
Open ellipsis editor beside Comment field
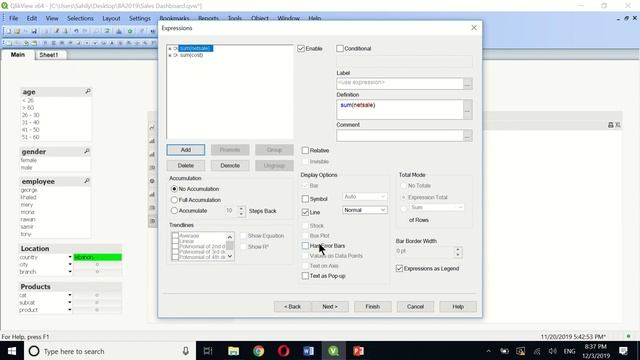[468, 136]
